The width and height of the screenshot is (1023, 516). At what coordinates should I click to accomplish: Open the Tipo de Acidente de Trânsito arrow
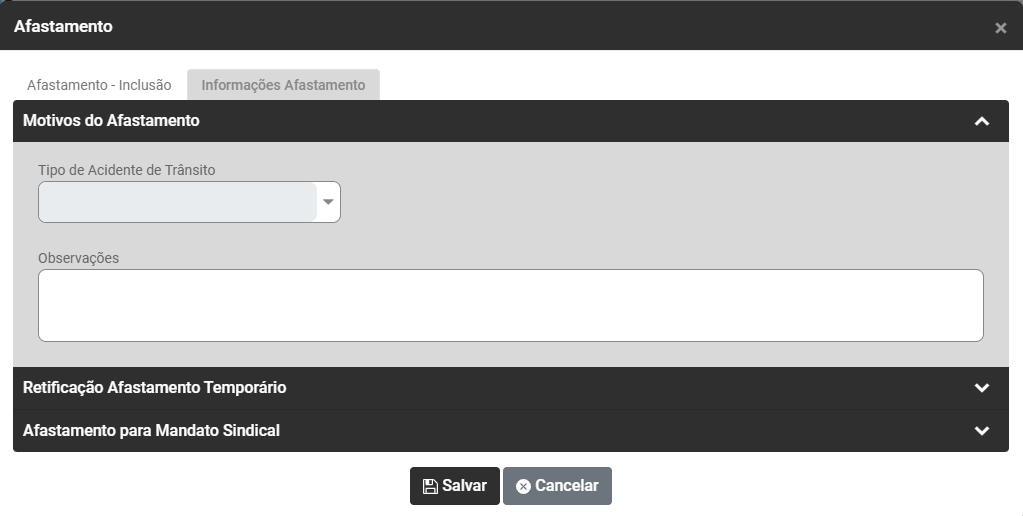(328, 202)
